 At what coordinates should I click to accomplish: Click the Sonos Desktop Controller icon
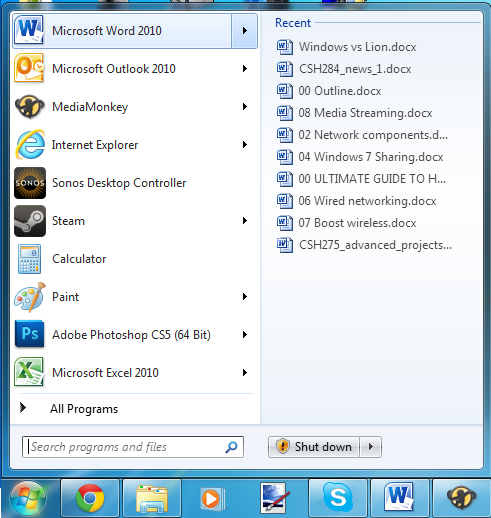[30, 183]
